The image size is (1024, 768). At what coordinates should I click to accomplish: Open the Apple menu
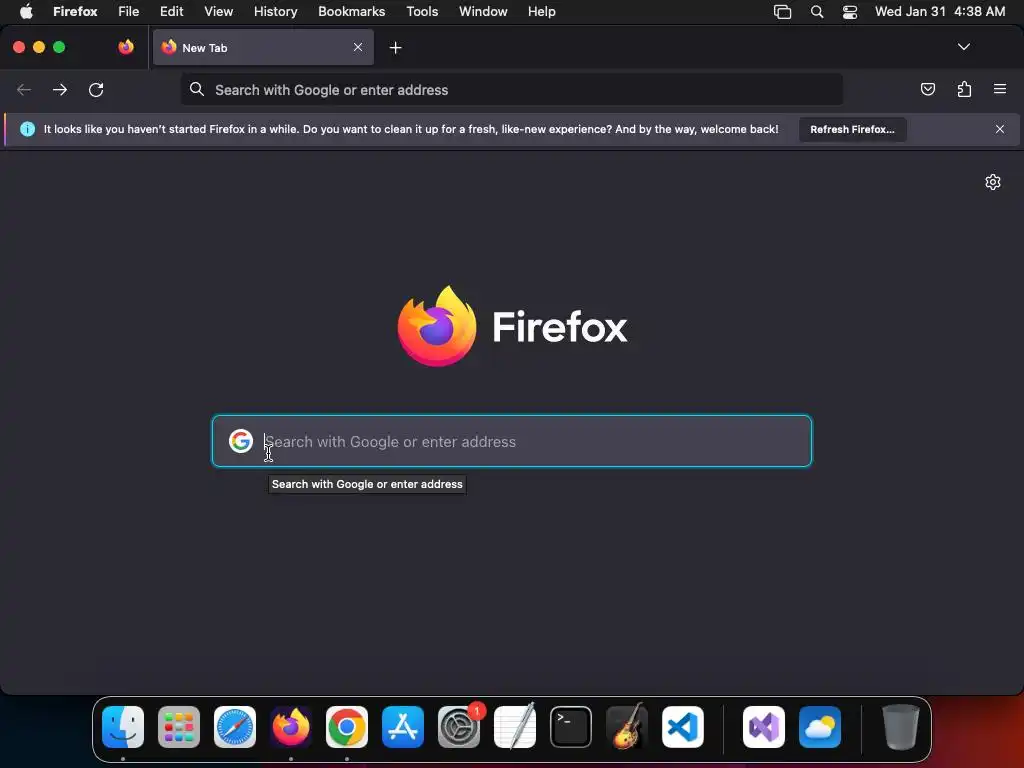(26, 12)
